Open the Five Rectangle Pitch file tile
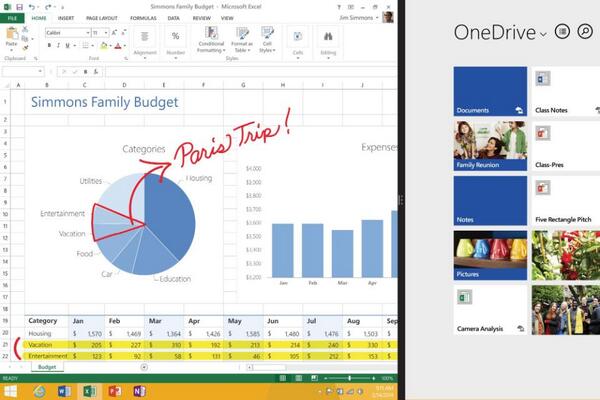 [x=566, y=201]
